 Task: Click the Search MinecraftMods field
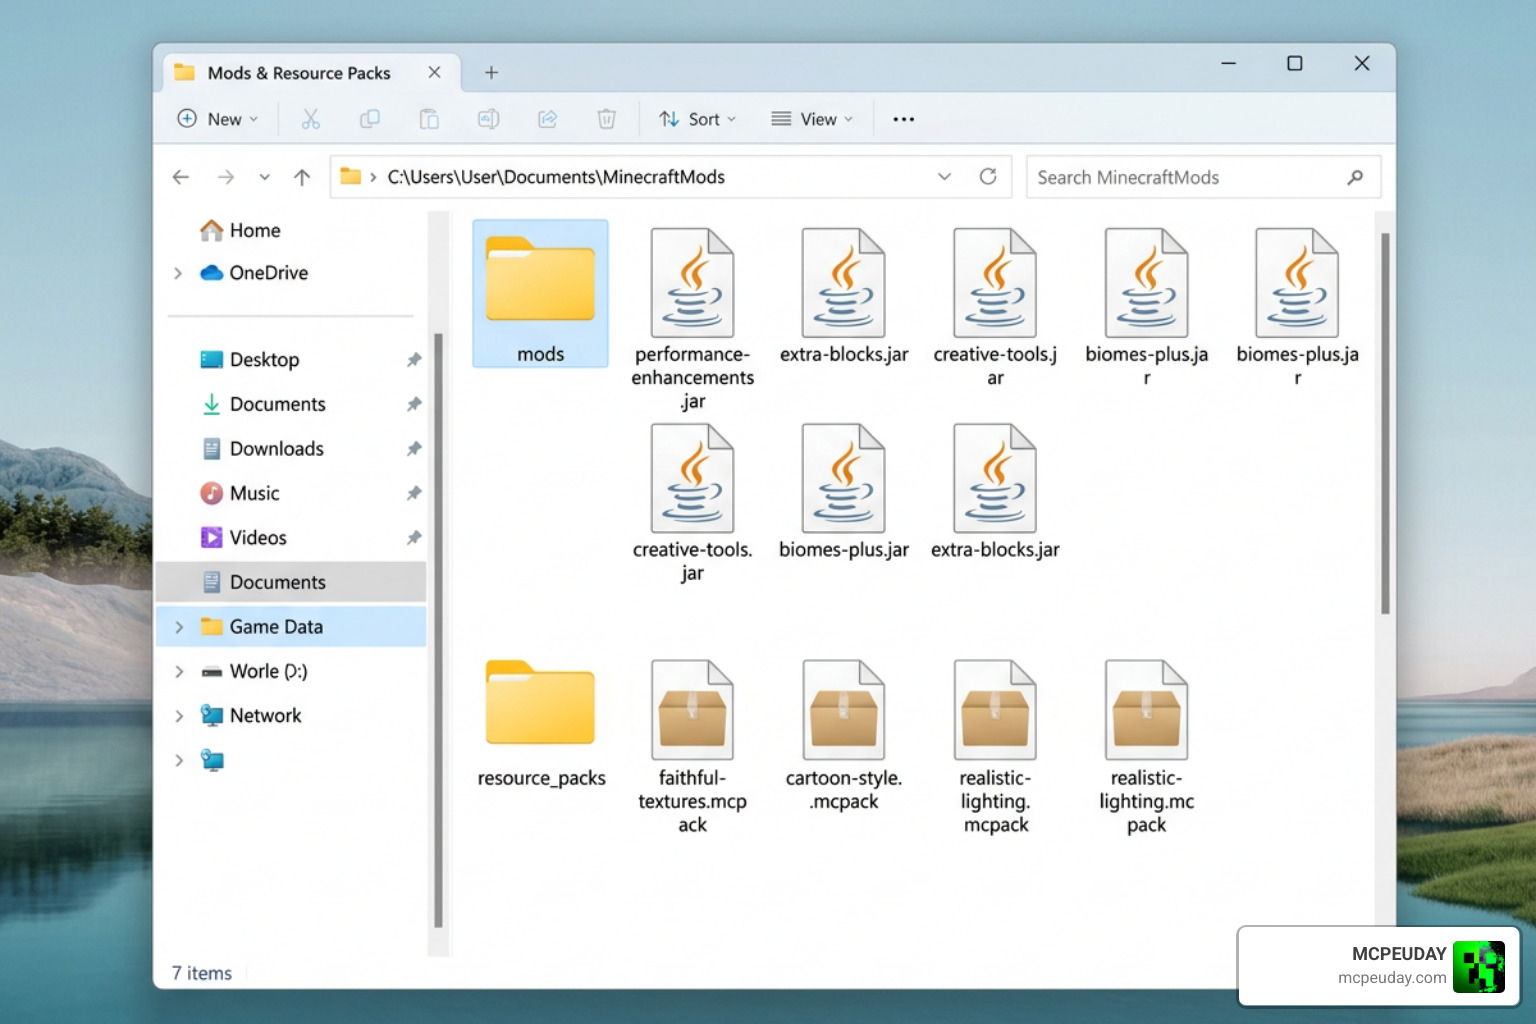(1203, 177)
